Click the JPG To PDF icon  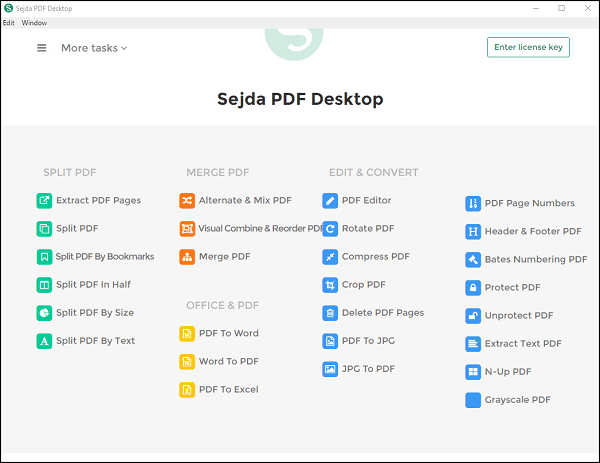(330, 369)
